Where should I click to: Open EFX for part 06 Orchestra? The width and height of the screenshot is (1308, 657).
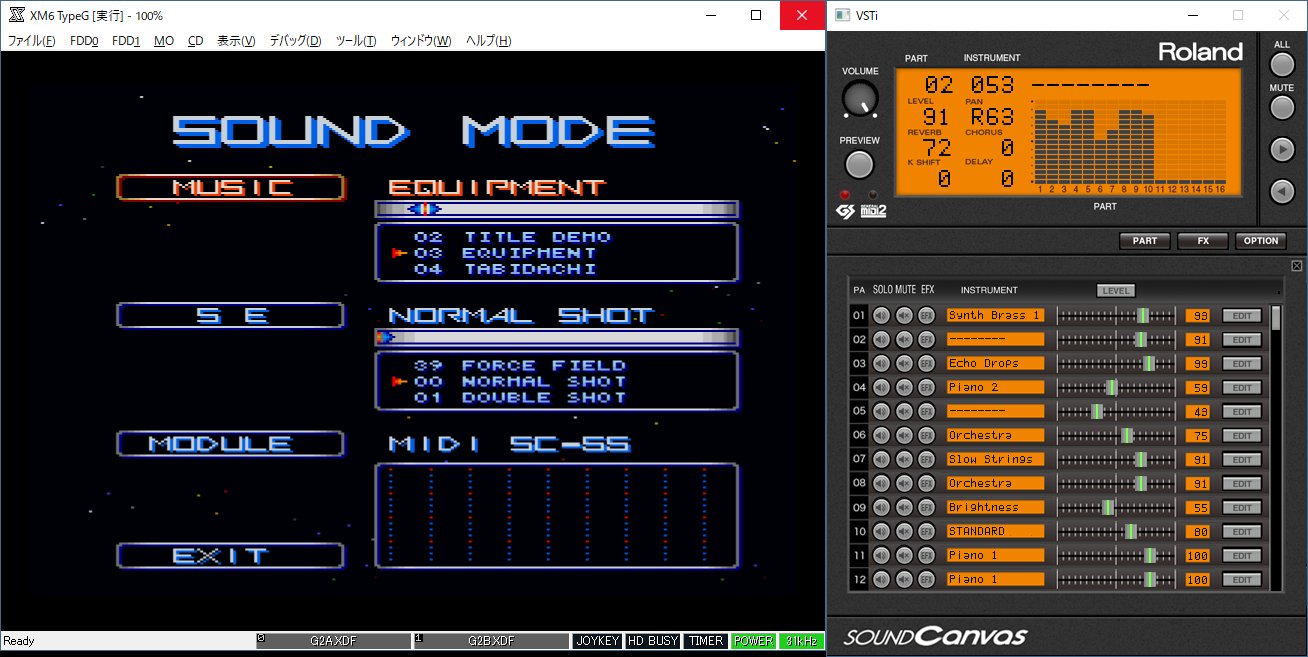pos(926,435)
